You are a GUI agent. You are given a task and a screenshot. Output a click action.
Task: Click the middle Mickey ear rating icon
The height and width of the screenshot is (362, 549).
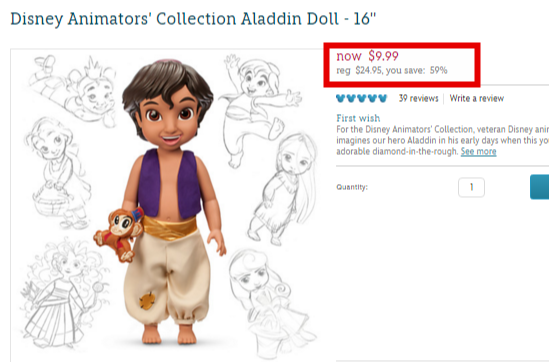click(x=362, y=98)
